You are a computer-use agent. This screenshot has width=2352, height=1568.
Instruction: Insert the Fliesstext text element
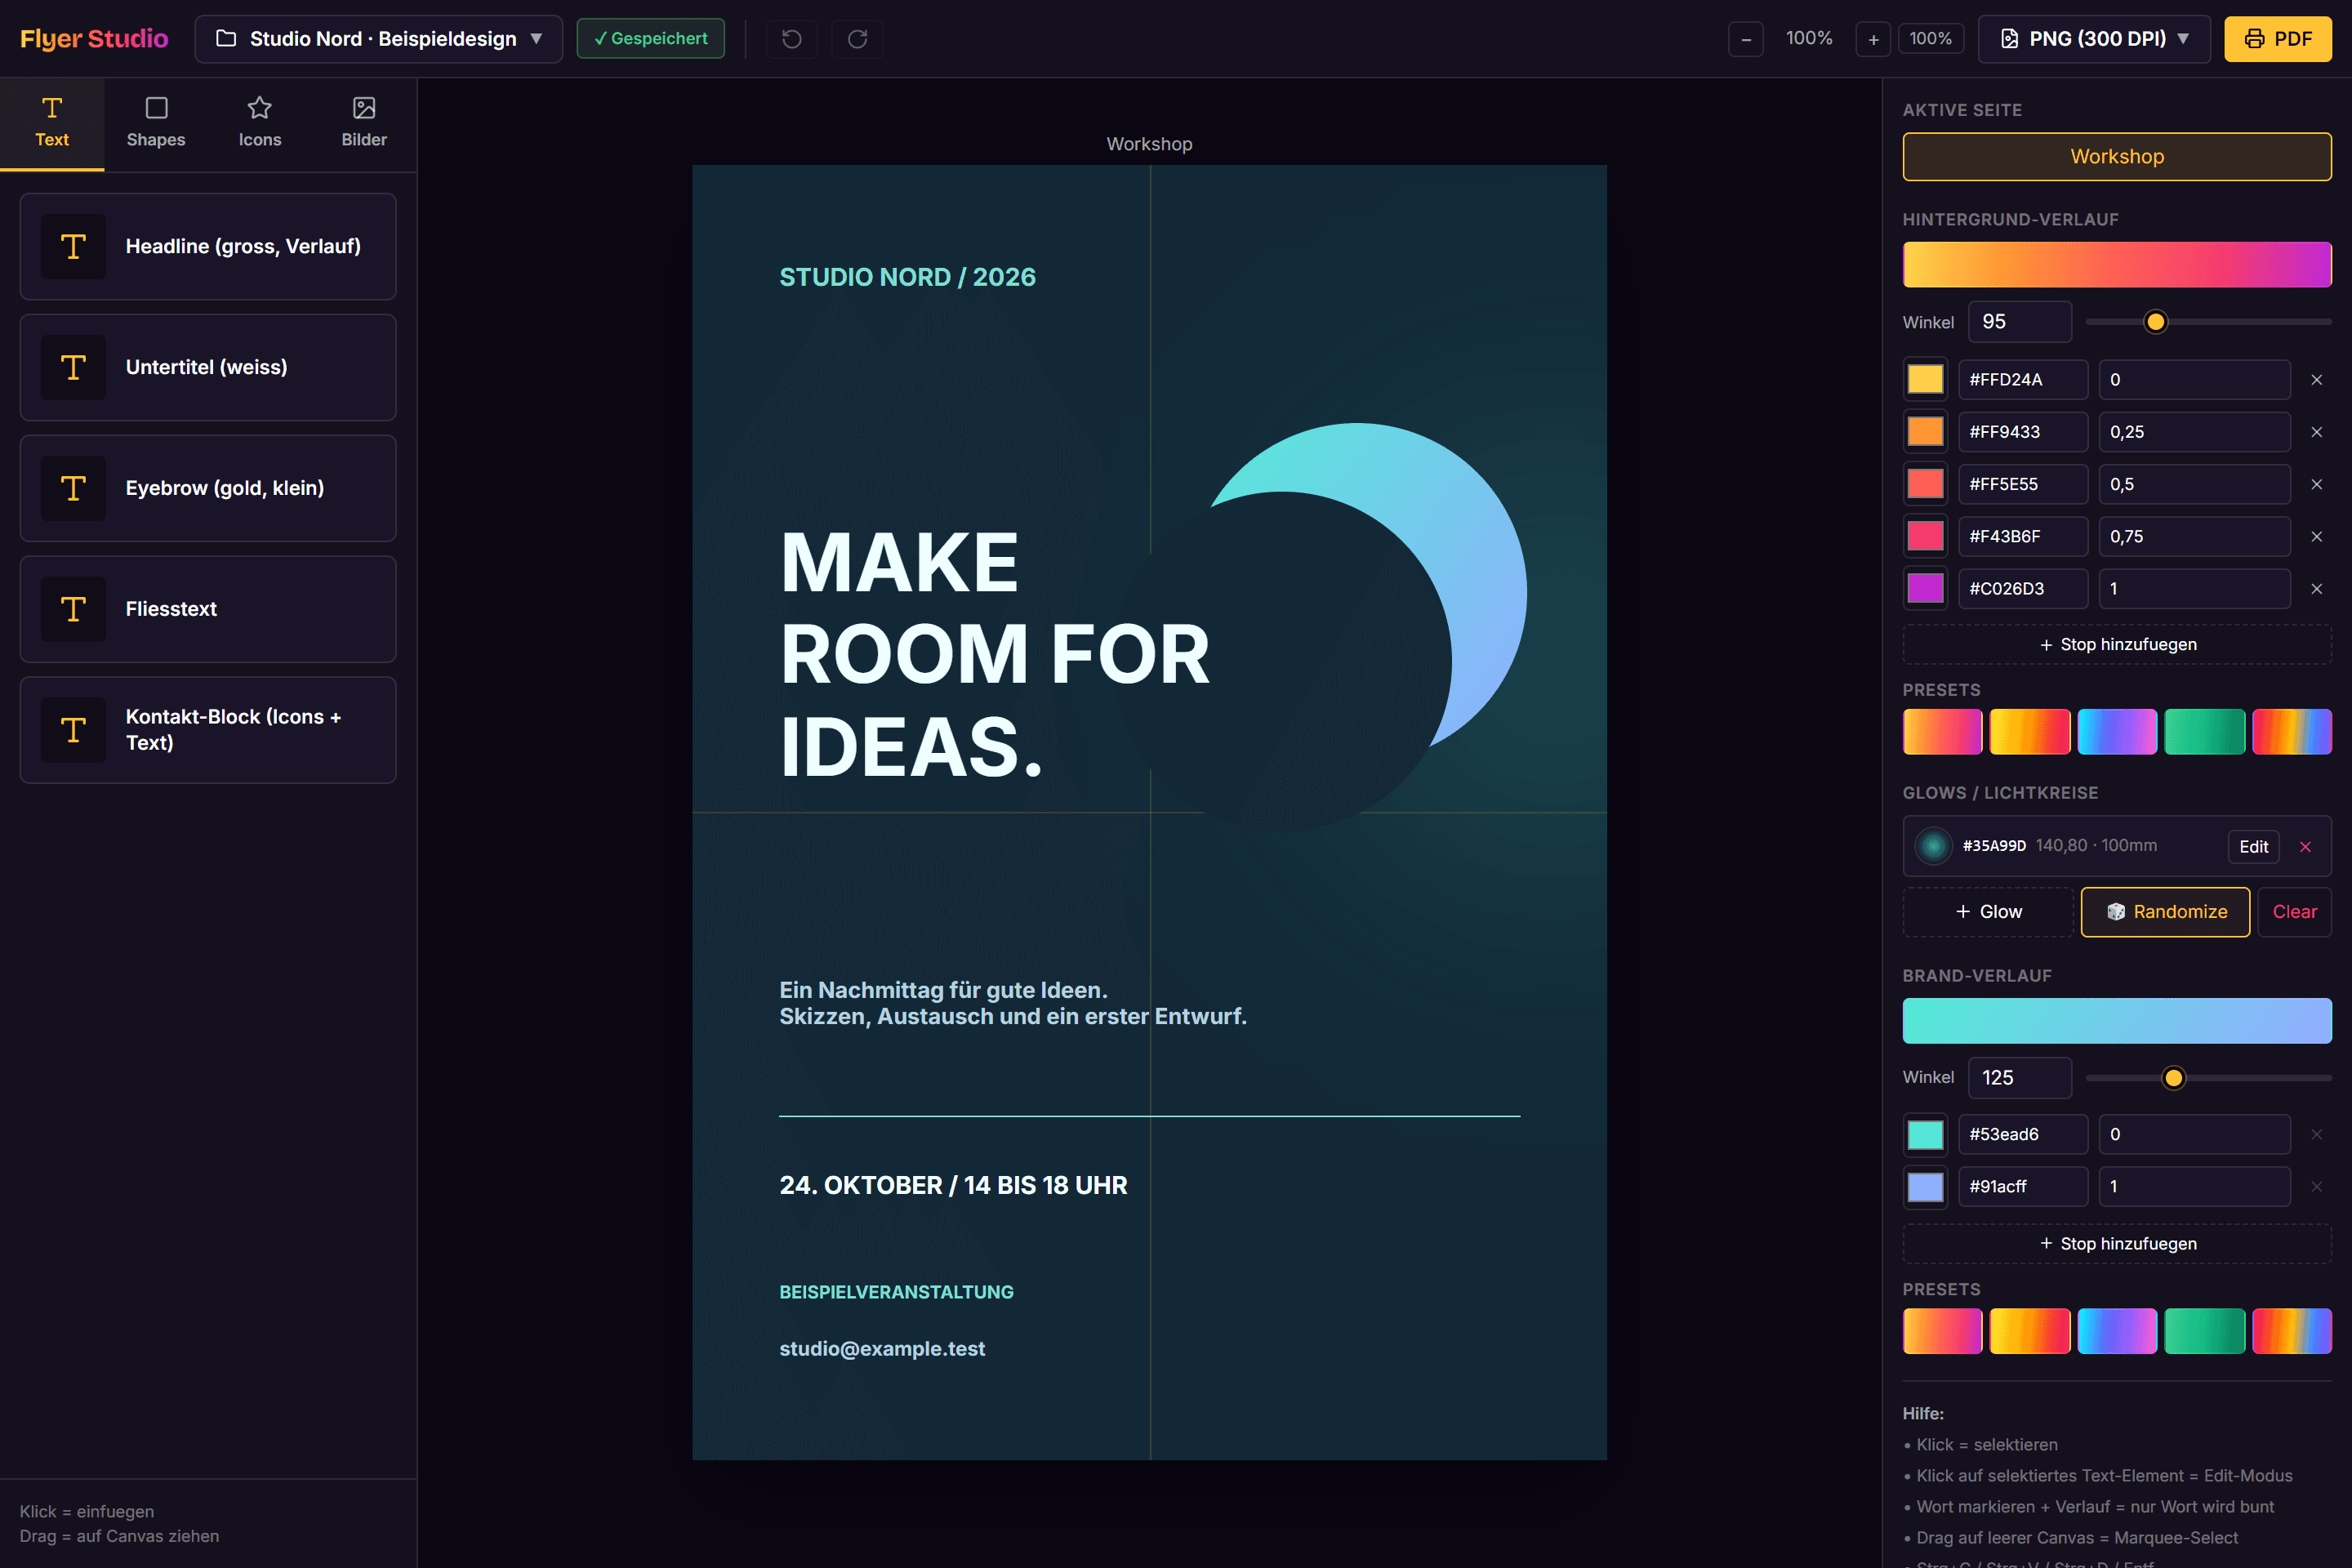coord(208,609)
